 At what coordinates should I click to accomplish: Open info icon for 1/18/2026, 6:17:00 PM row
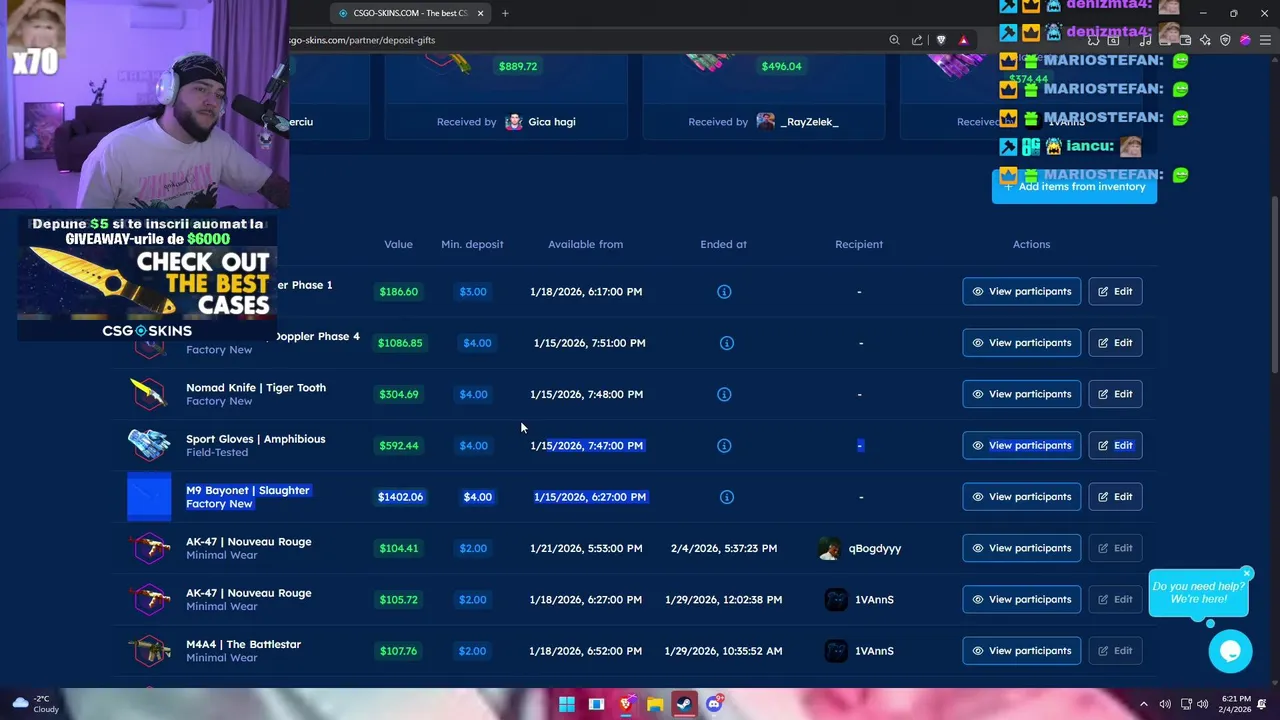(x=724, y=292)
